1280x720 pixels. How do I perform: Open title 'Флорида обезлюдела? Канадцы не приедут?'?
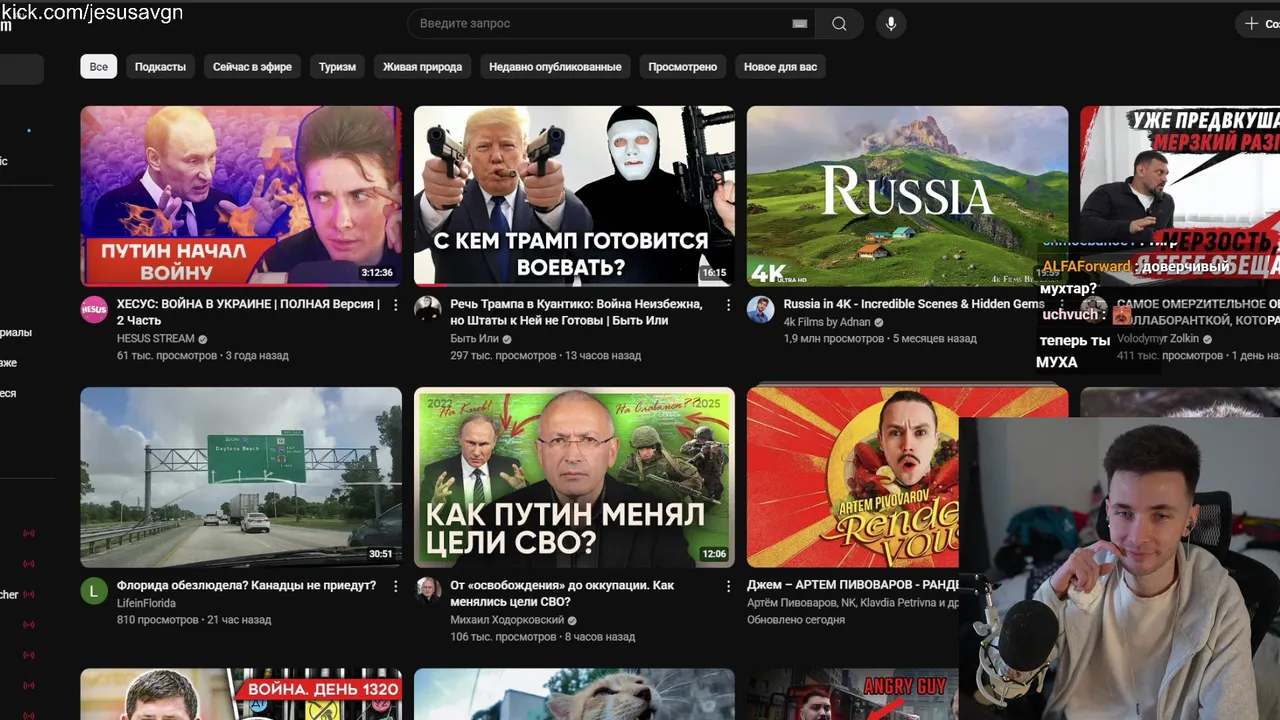coord(246,585)
